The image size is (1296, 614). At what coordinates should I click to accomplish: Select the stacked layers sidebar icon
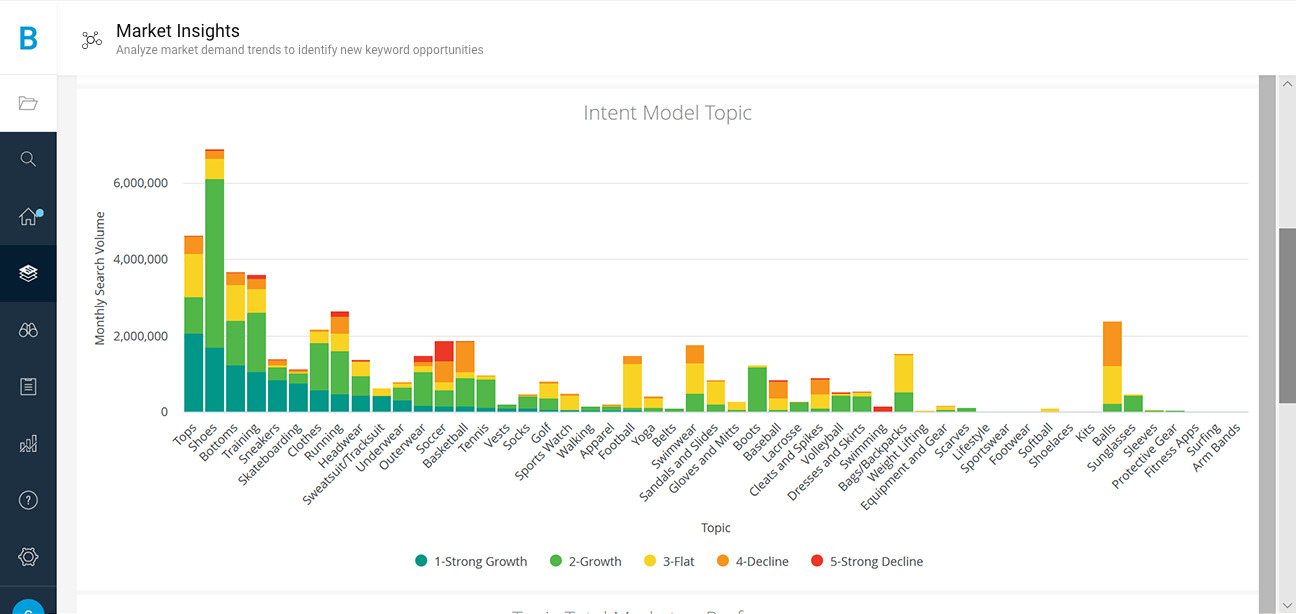point(28,273)
